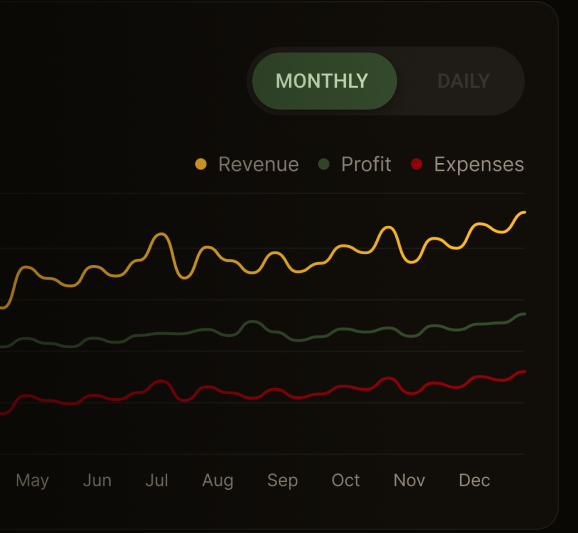Image resolution: width=578 pixels, height=533 pixels.
Task: Switch to the DAILY view
Action: click(x=463, y=81)
